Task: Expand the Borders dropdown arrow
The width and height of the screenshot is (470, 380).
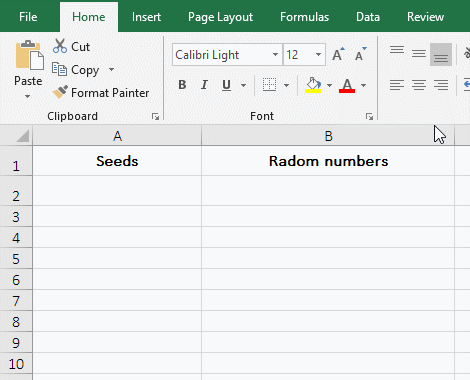Action: point(286,86)
